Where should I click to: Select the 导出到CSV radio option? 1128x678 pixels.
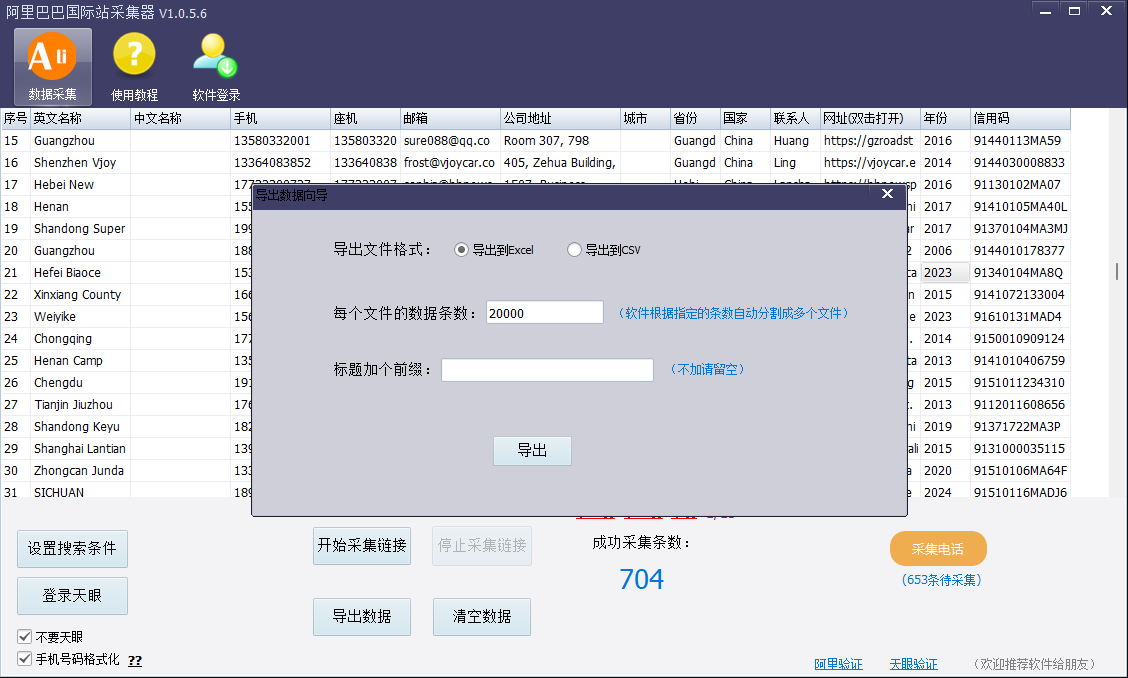point(604,250)
